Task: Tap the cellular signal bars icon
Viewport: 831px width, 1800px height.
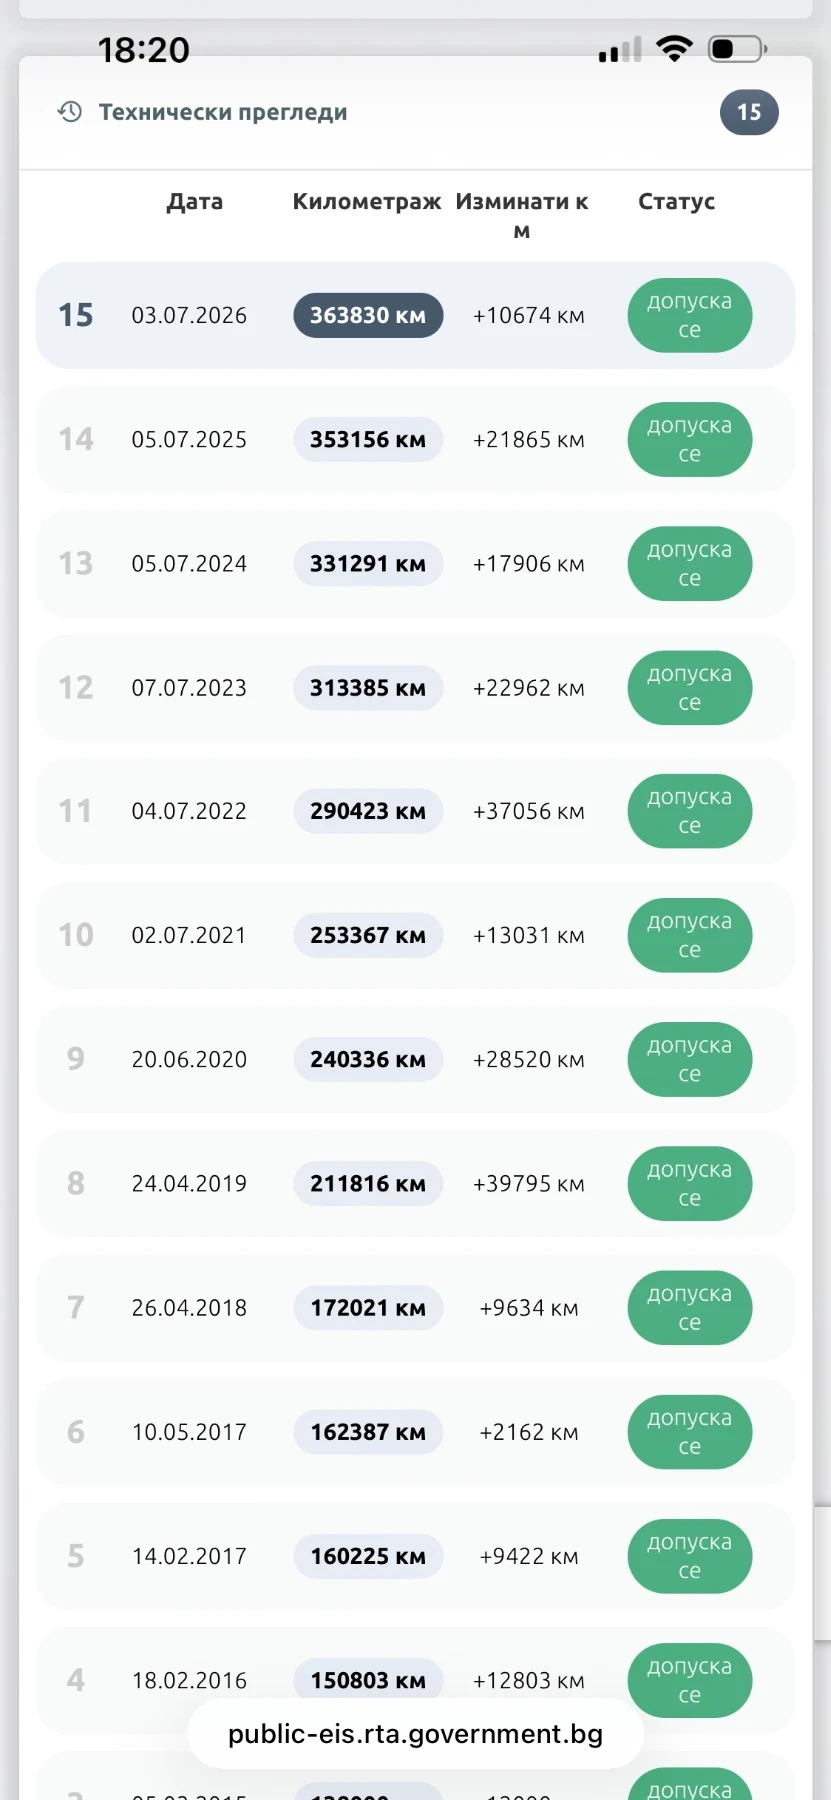Action: (620, 49)
